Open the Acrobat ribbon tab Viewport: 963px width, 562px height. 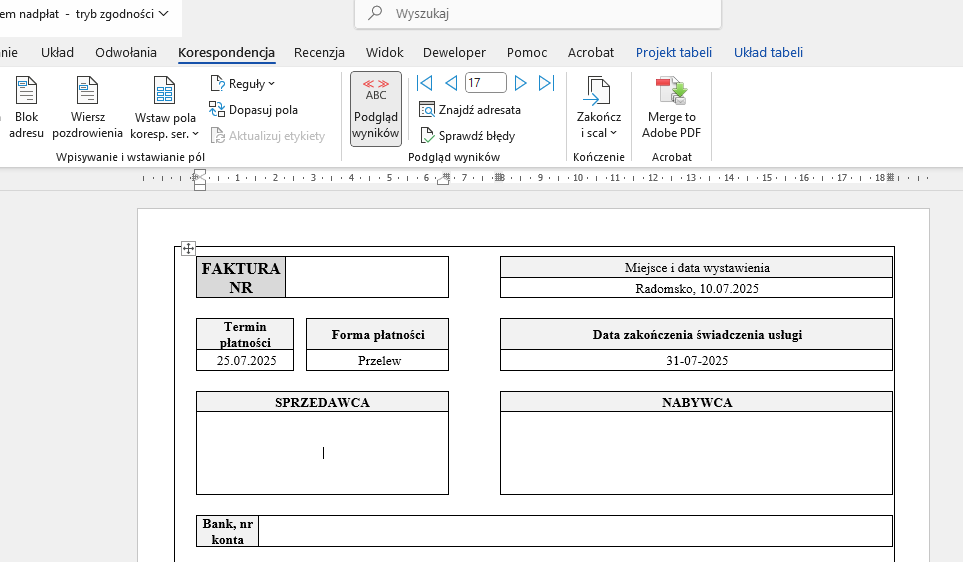(x=590, y=52)
